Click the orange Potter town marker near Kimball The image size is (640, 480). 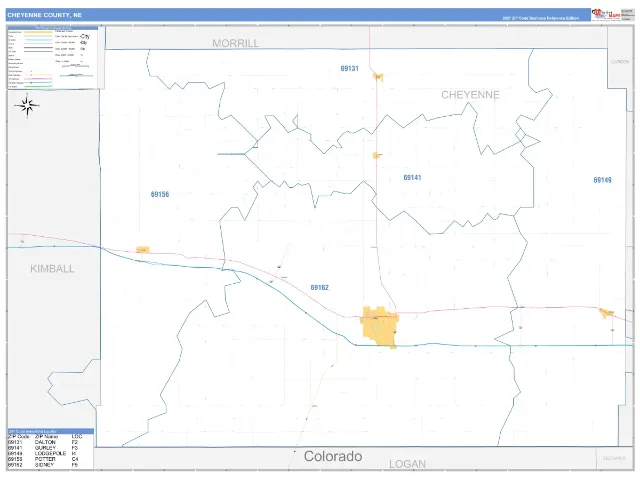142,249
